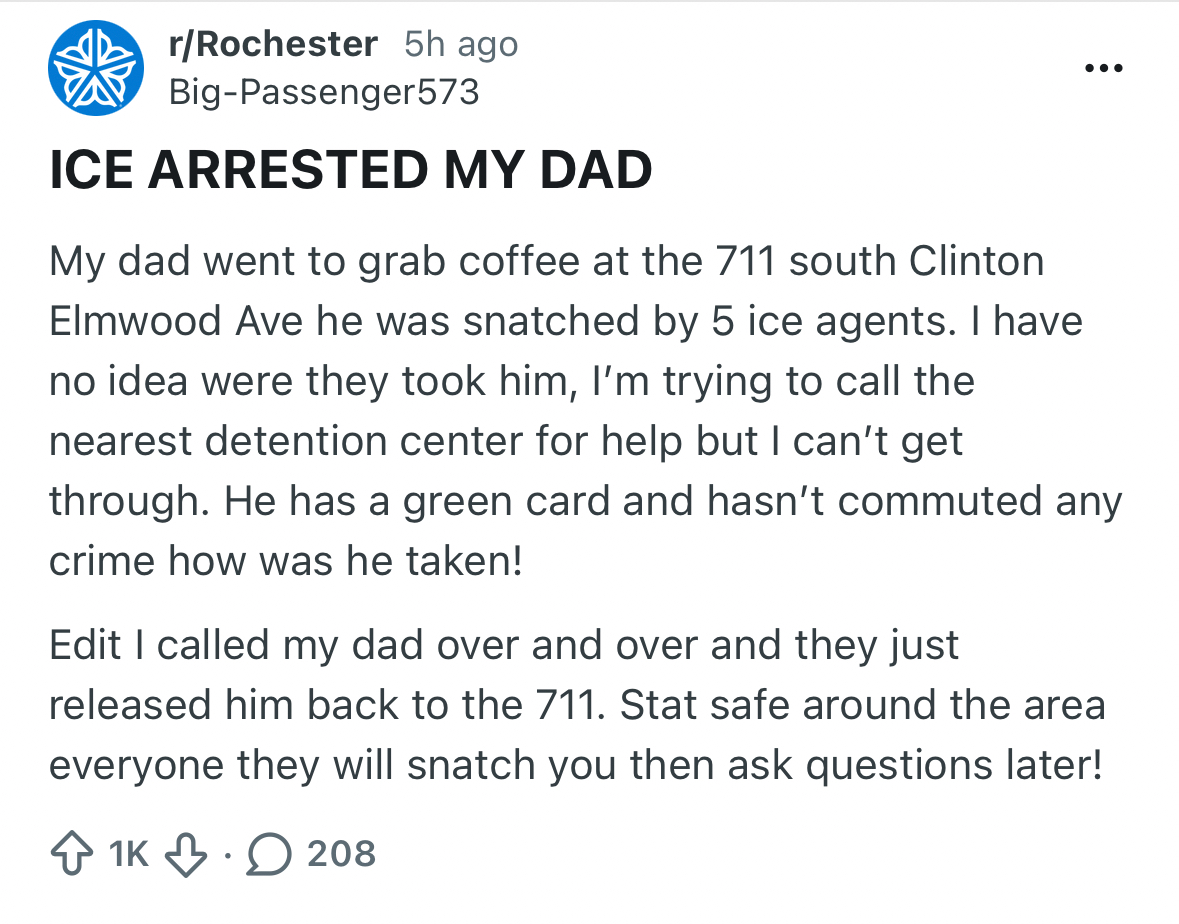This screenshot has width=1179, height=924.
Task: Click the dot separator beside the comment icon
Action: (229, 856)
